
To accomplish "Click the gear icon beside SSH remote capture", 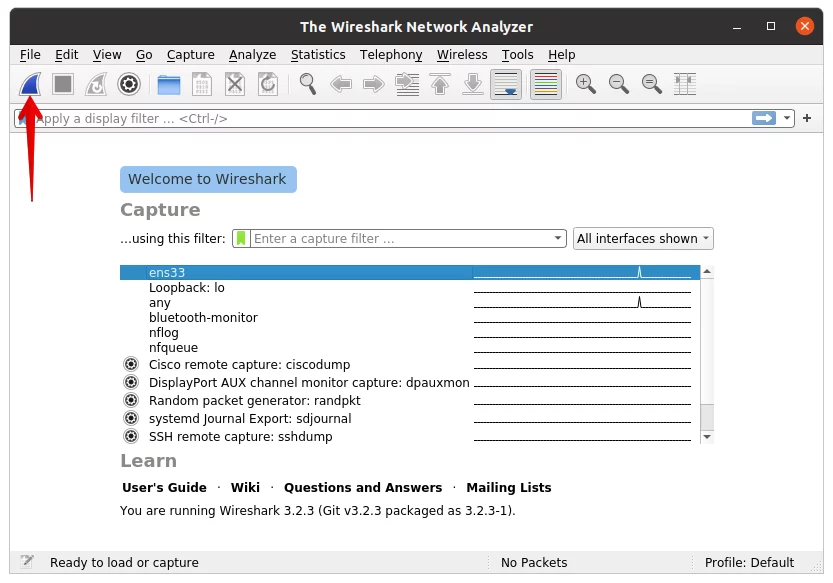I will (x=131, y=436).
